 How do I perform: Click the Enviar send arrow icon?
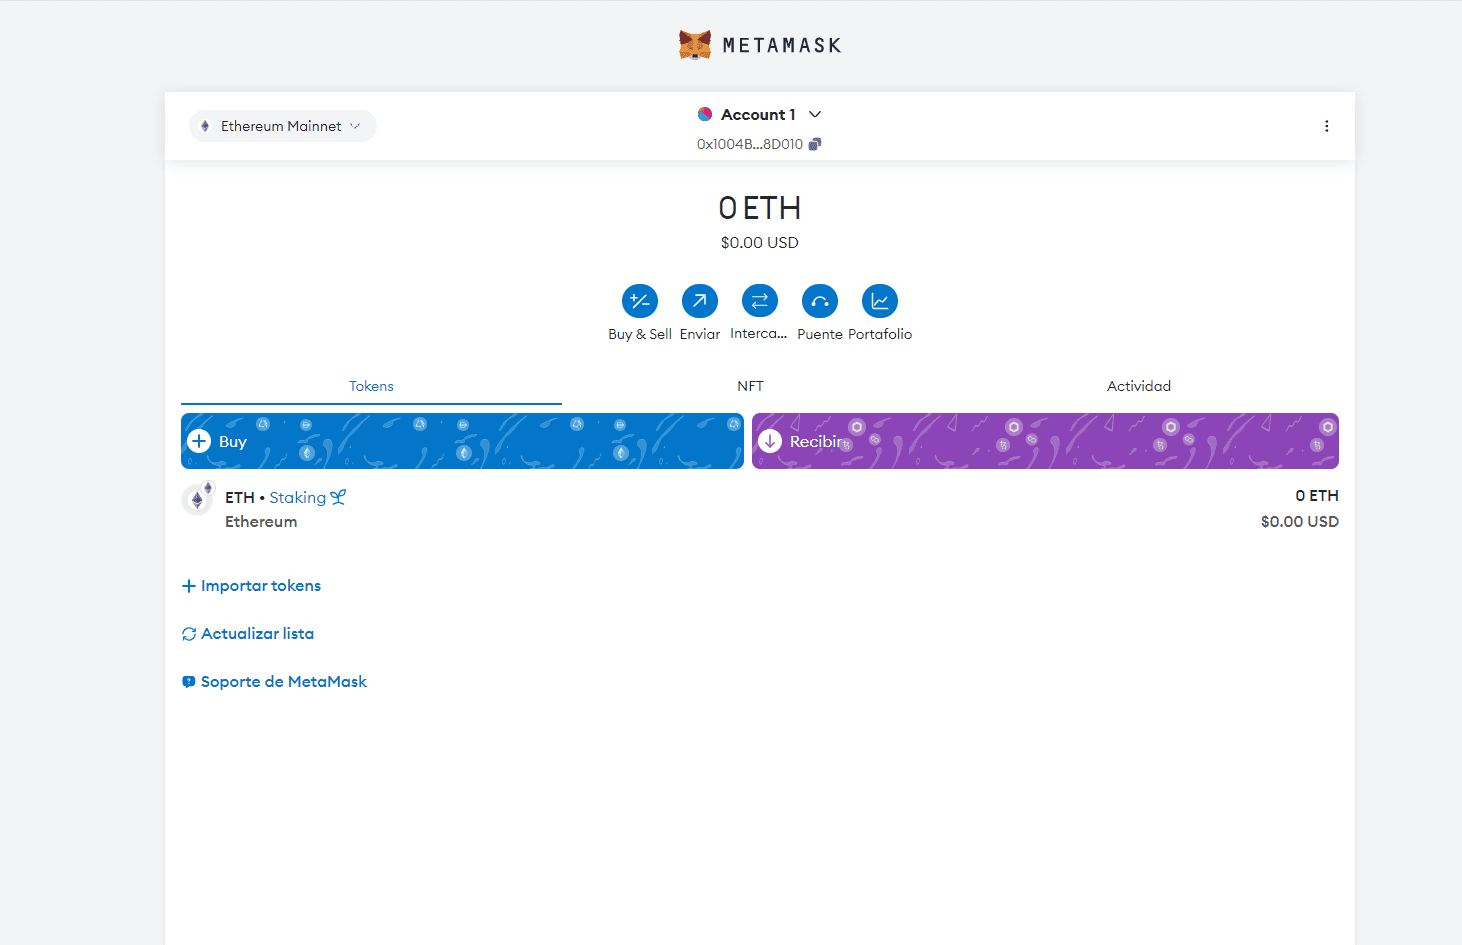(700, 301)
